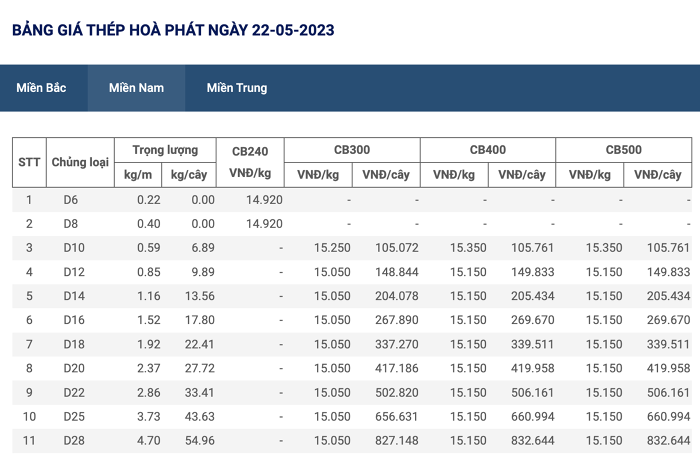Screen dimensions: 700x460
Task: Switch to the Miền Bắc tab
Action: point(41,88)
